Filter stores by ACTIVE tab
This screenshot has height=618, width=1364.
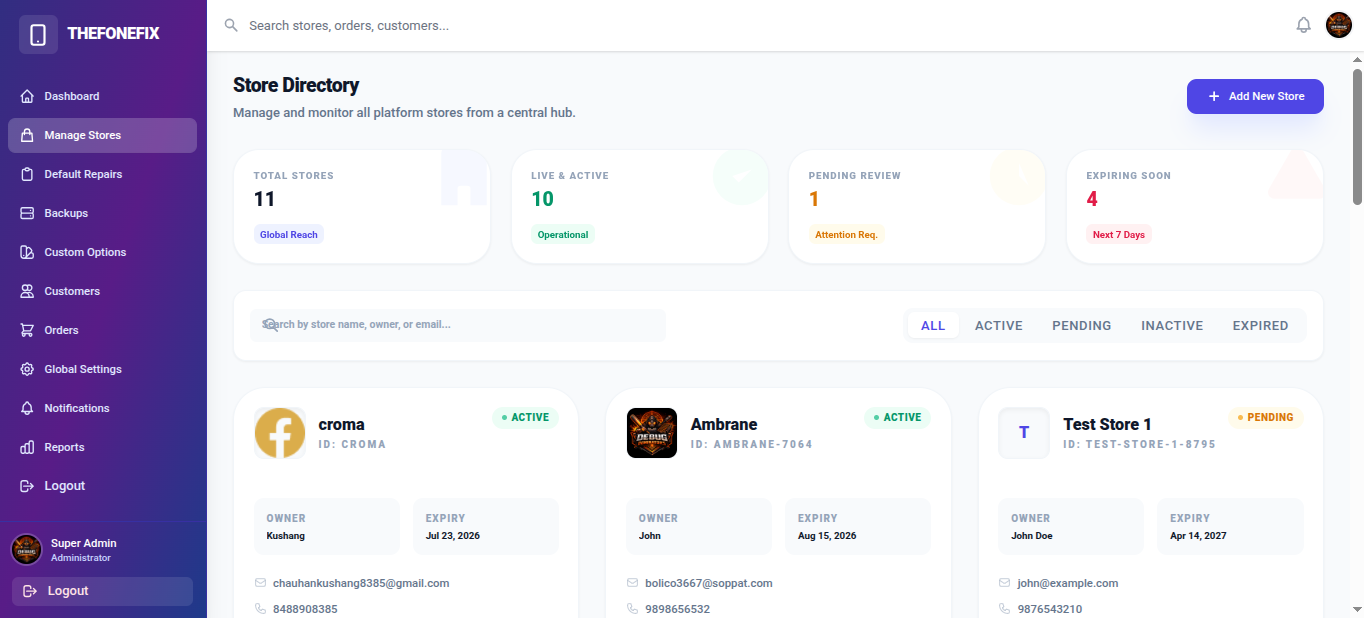(999, 326)
